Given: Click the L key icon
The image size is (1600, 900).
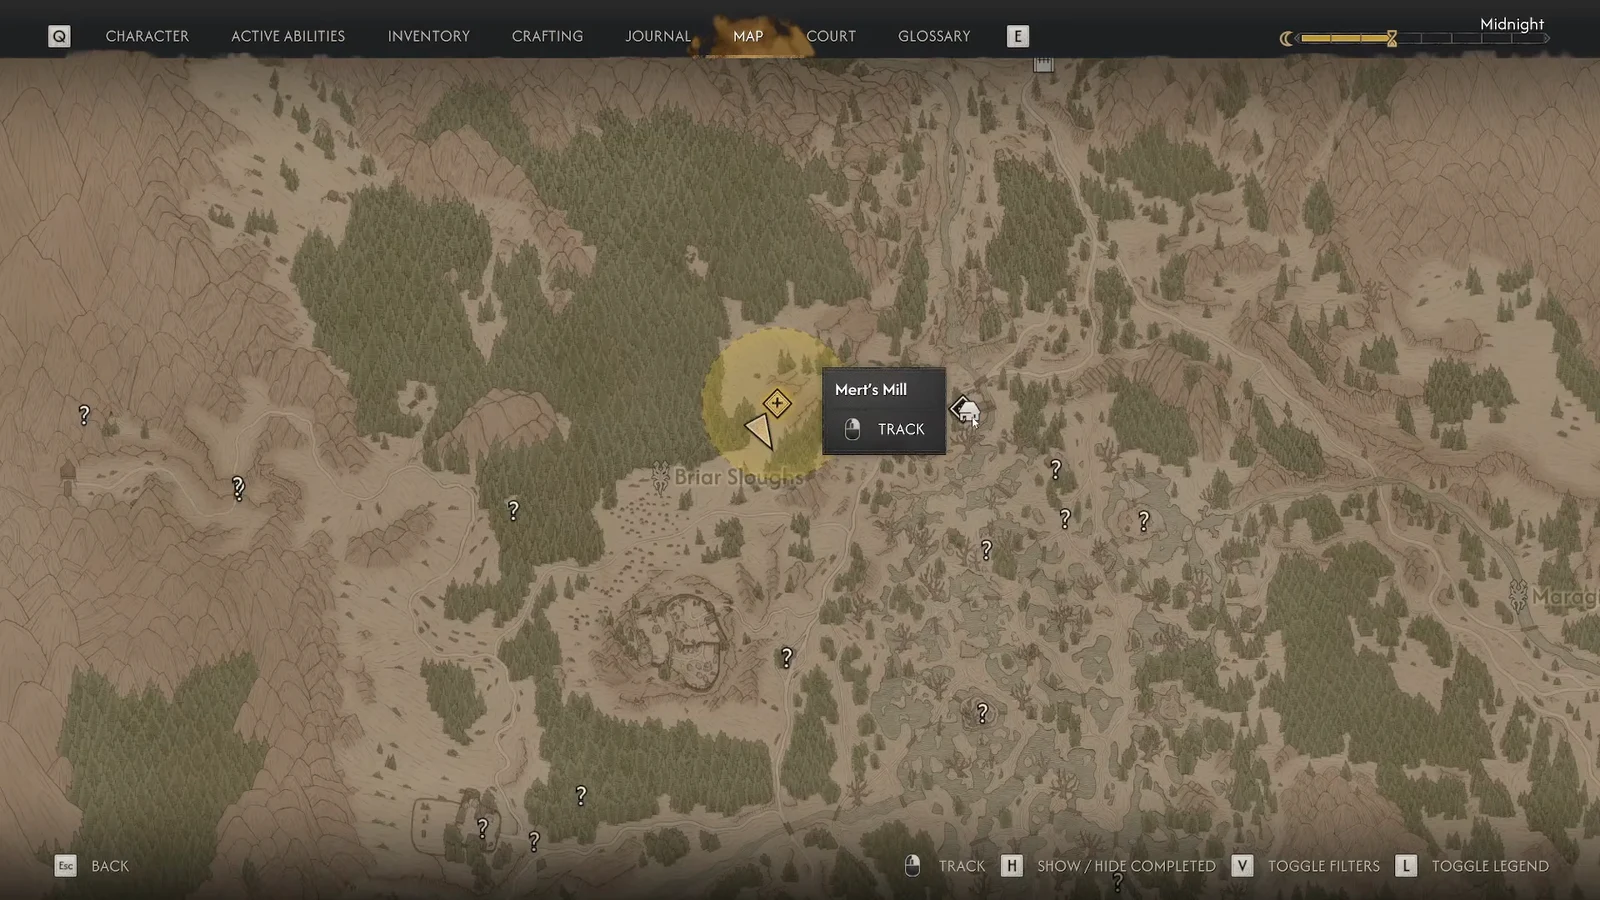Looking at the screenshot, I should click(x=1406, y=866).
